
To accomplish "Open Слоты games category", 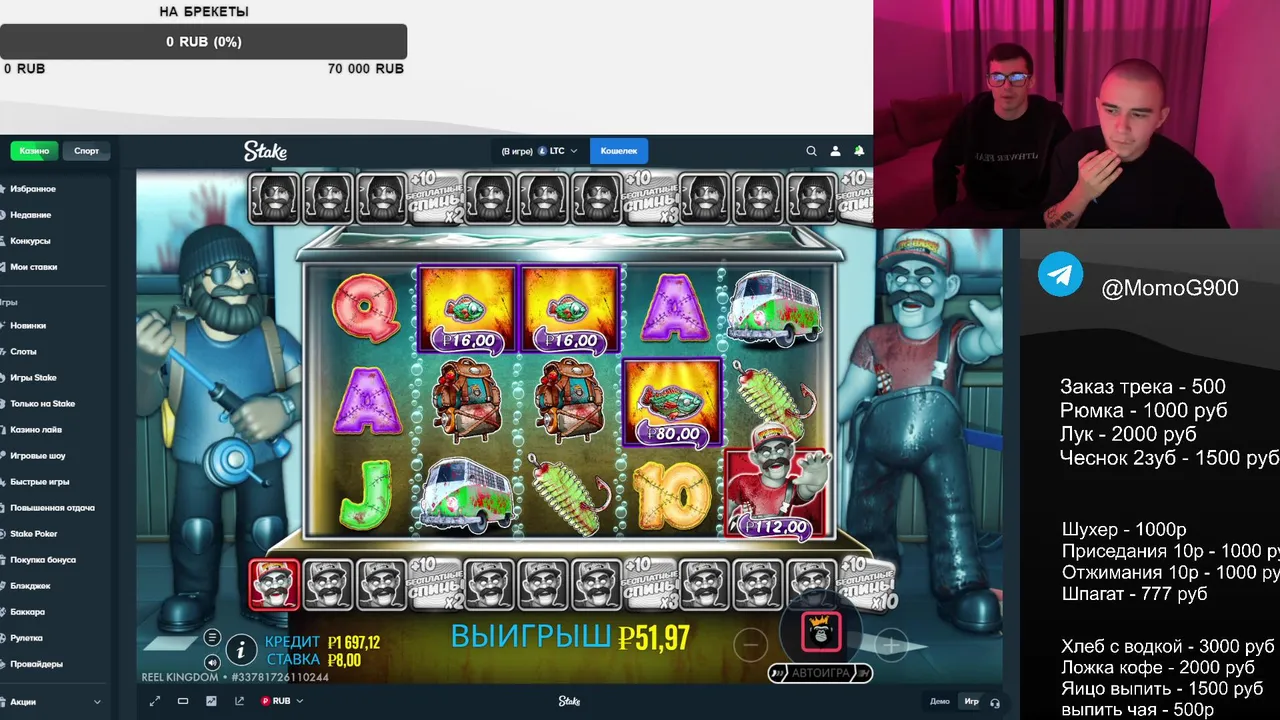I will tap(23, 352).
